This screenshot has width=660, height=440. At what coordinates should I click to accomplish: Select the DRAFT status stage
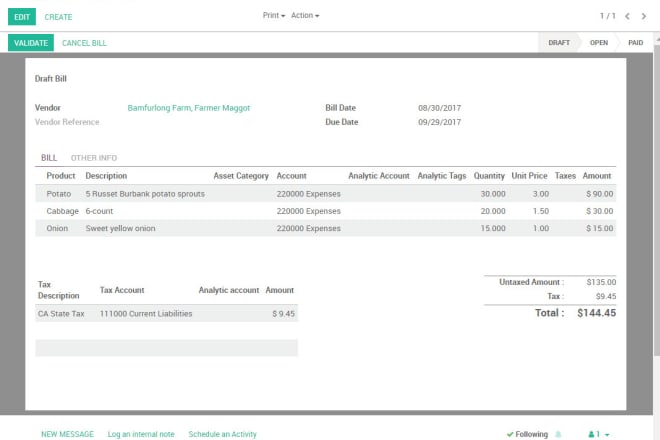click(559, 43)
